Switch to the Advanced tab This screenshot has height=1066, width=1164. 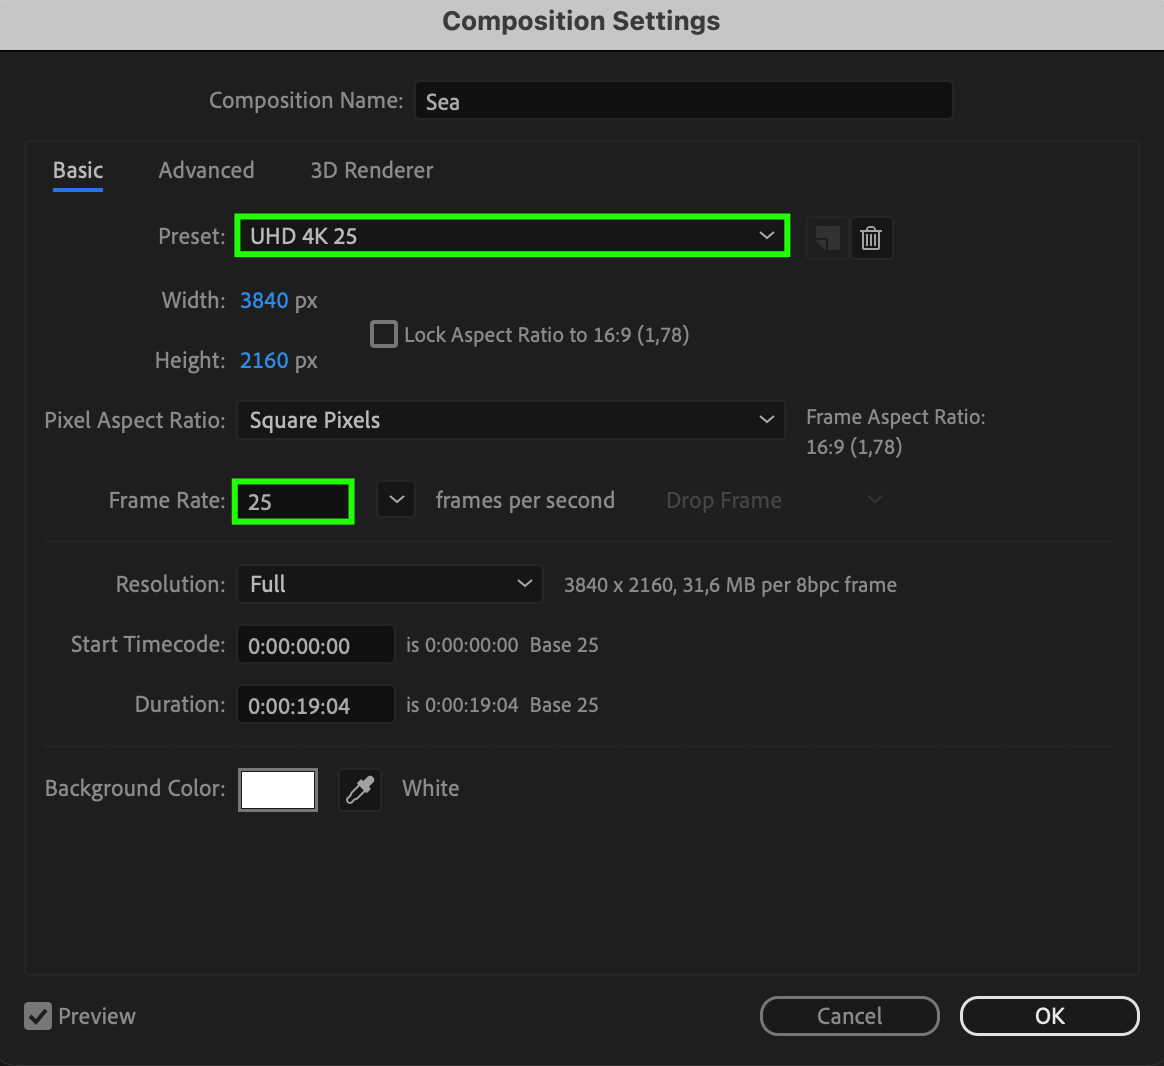(x=206, y=170)
